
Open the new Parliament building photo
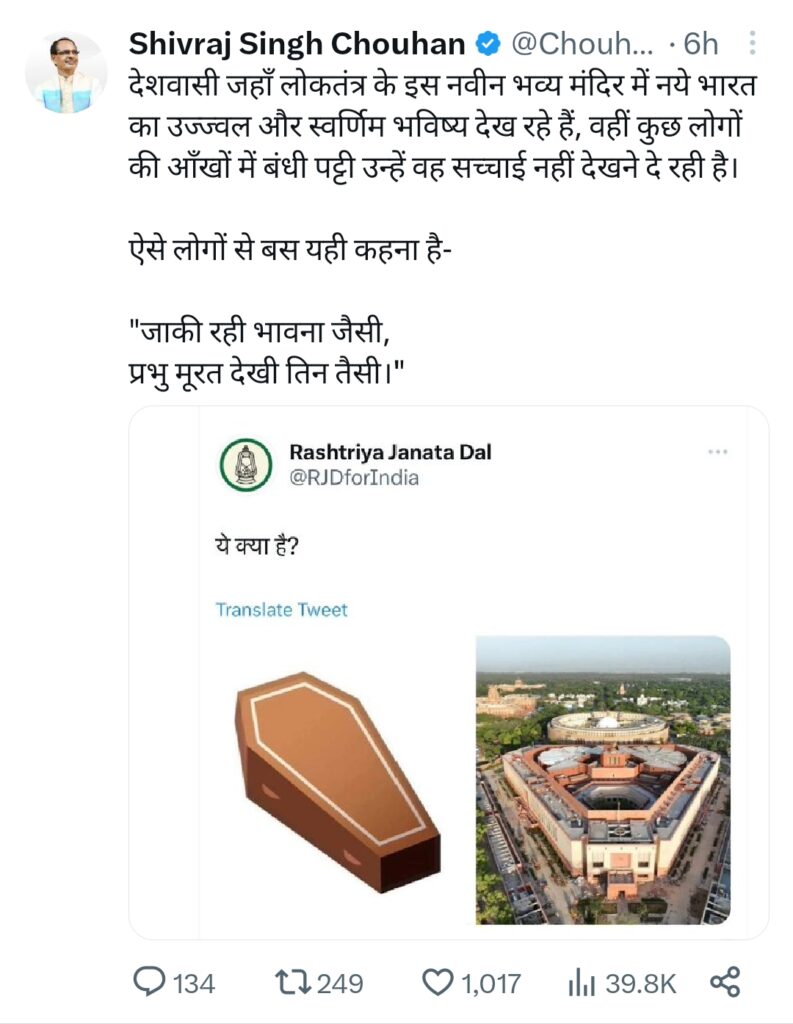click(x=602, y=779)
